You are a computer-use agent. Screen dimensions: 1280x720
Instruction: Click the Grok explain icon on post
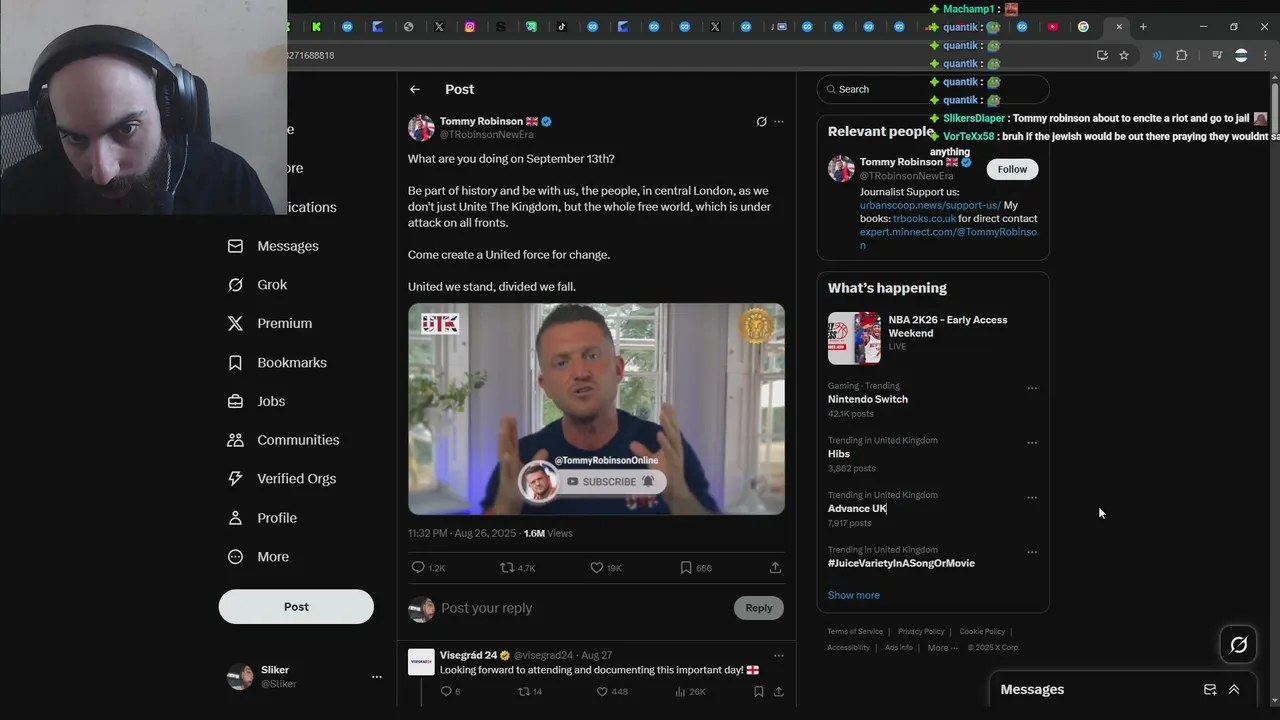[x=761, y=122]
